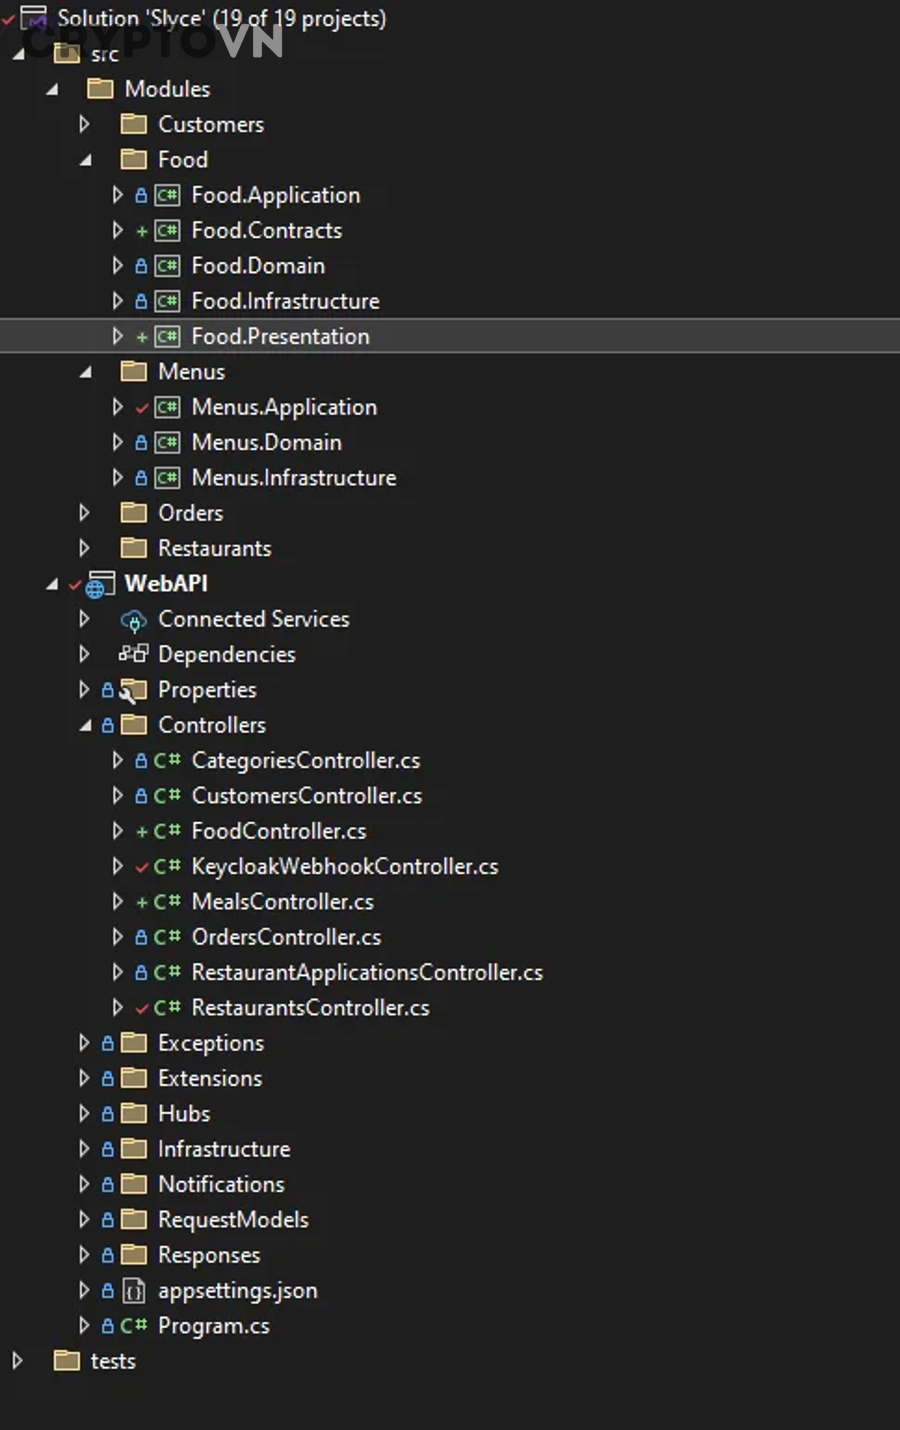The width and height of the screenshot is (900, 1430).
Task: Expand the tests folder node
Action: [17, 1360]
